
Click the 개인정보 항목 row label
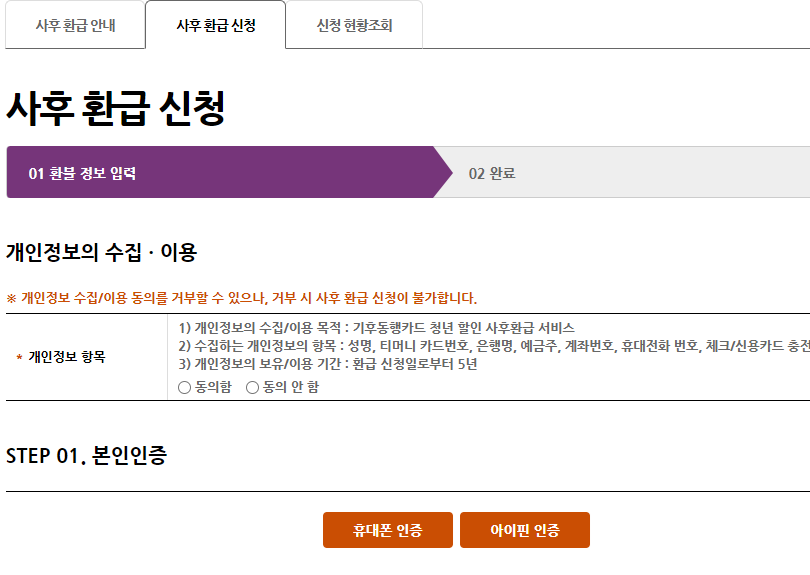(67, 357)
